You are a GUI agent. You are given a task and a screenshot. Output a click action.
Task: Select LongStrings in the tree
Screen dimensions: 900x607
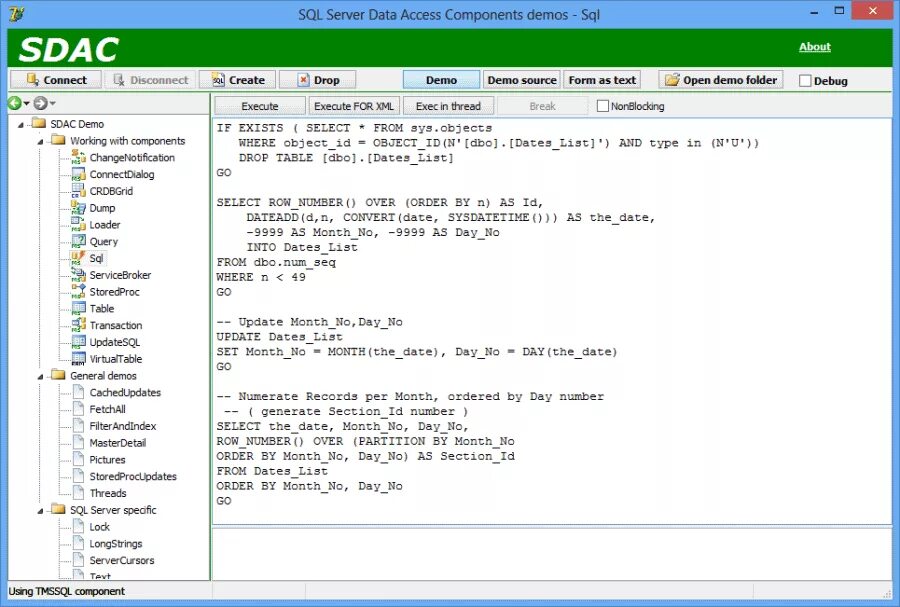(x=116, y=543)
